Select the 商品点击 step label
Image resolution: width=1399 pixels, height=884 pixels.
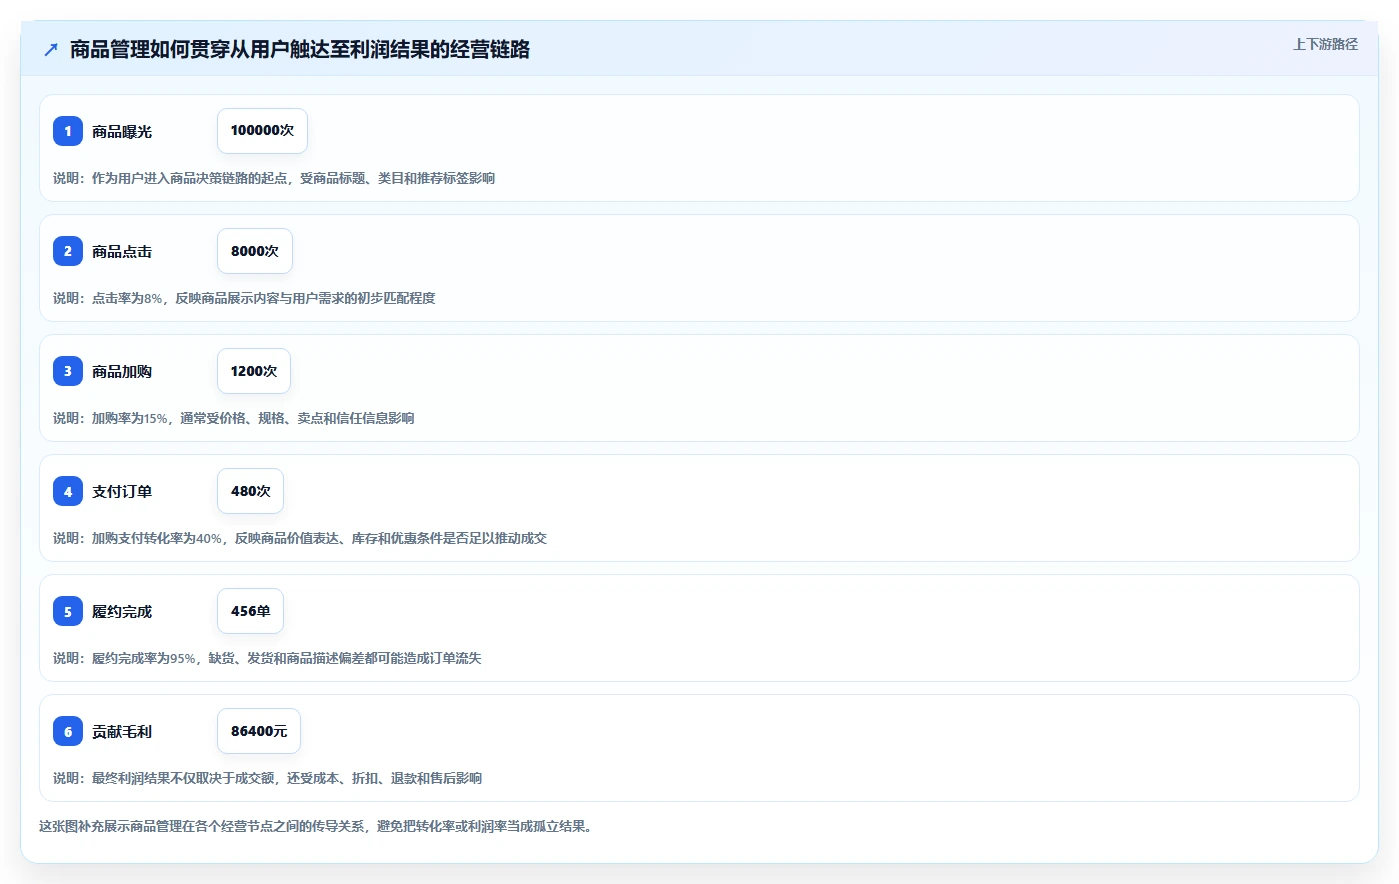[x=122, y=251]
